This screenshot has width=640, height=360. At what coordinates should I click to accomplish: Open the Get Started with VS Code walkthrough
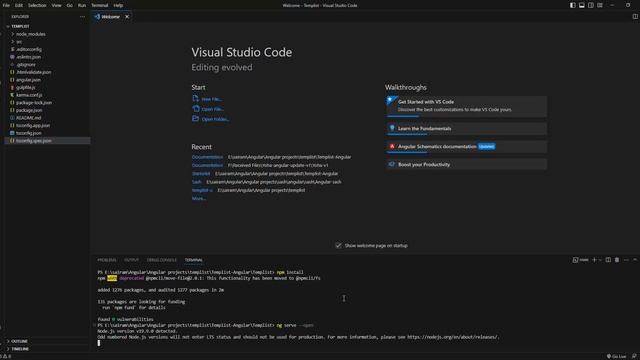467,106
